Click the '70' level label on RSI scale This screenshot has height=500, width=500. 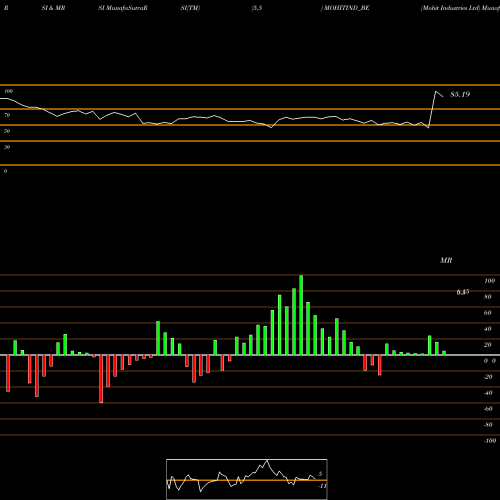coord(7,115)
